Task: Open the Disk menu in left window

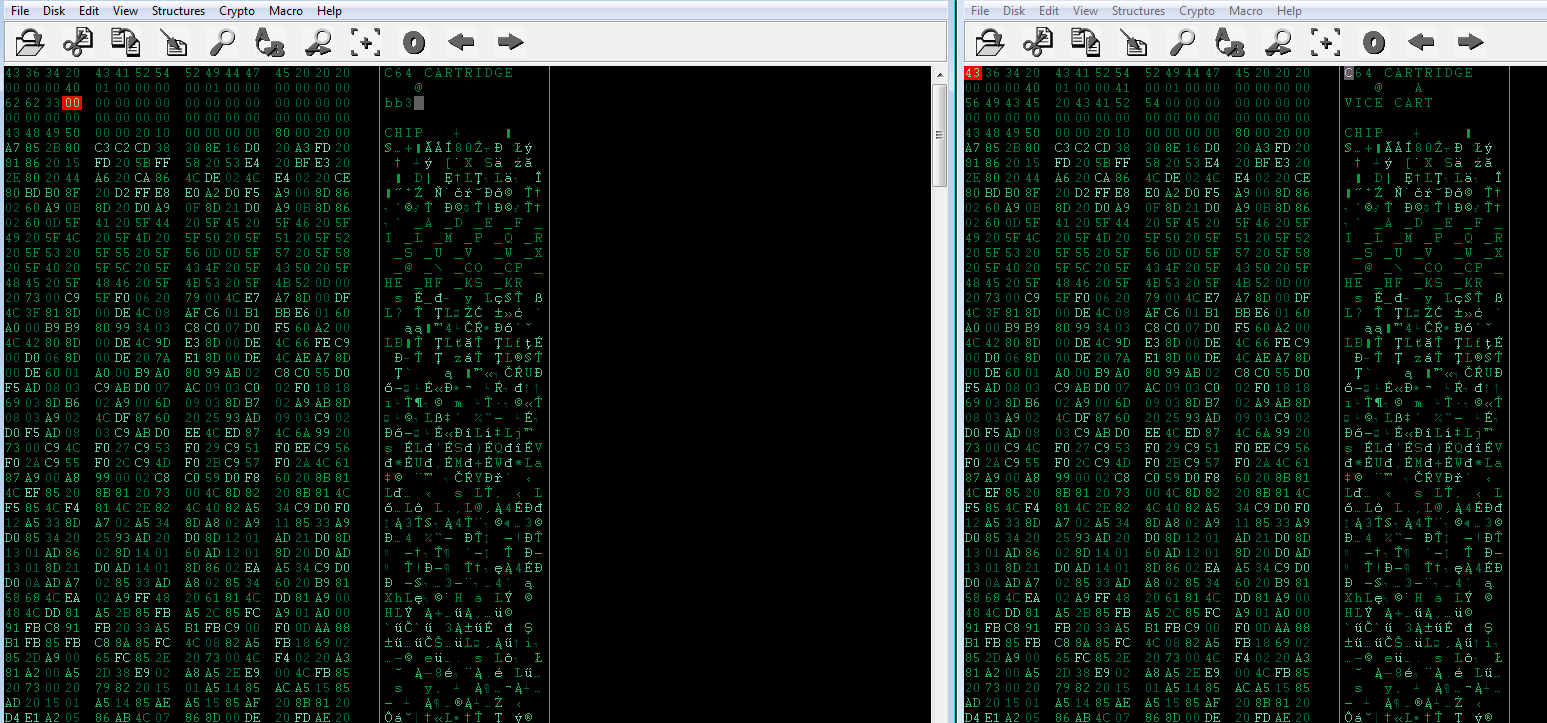Action: [54, 11]
